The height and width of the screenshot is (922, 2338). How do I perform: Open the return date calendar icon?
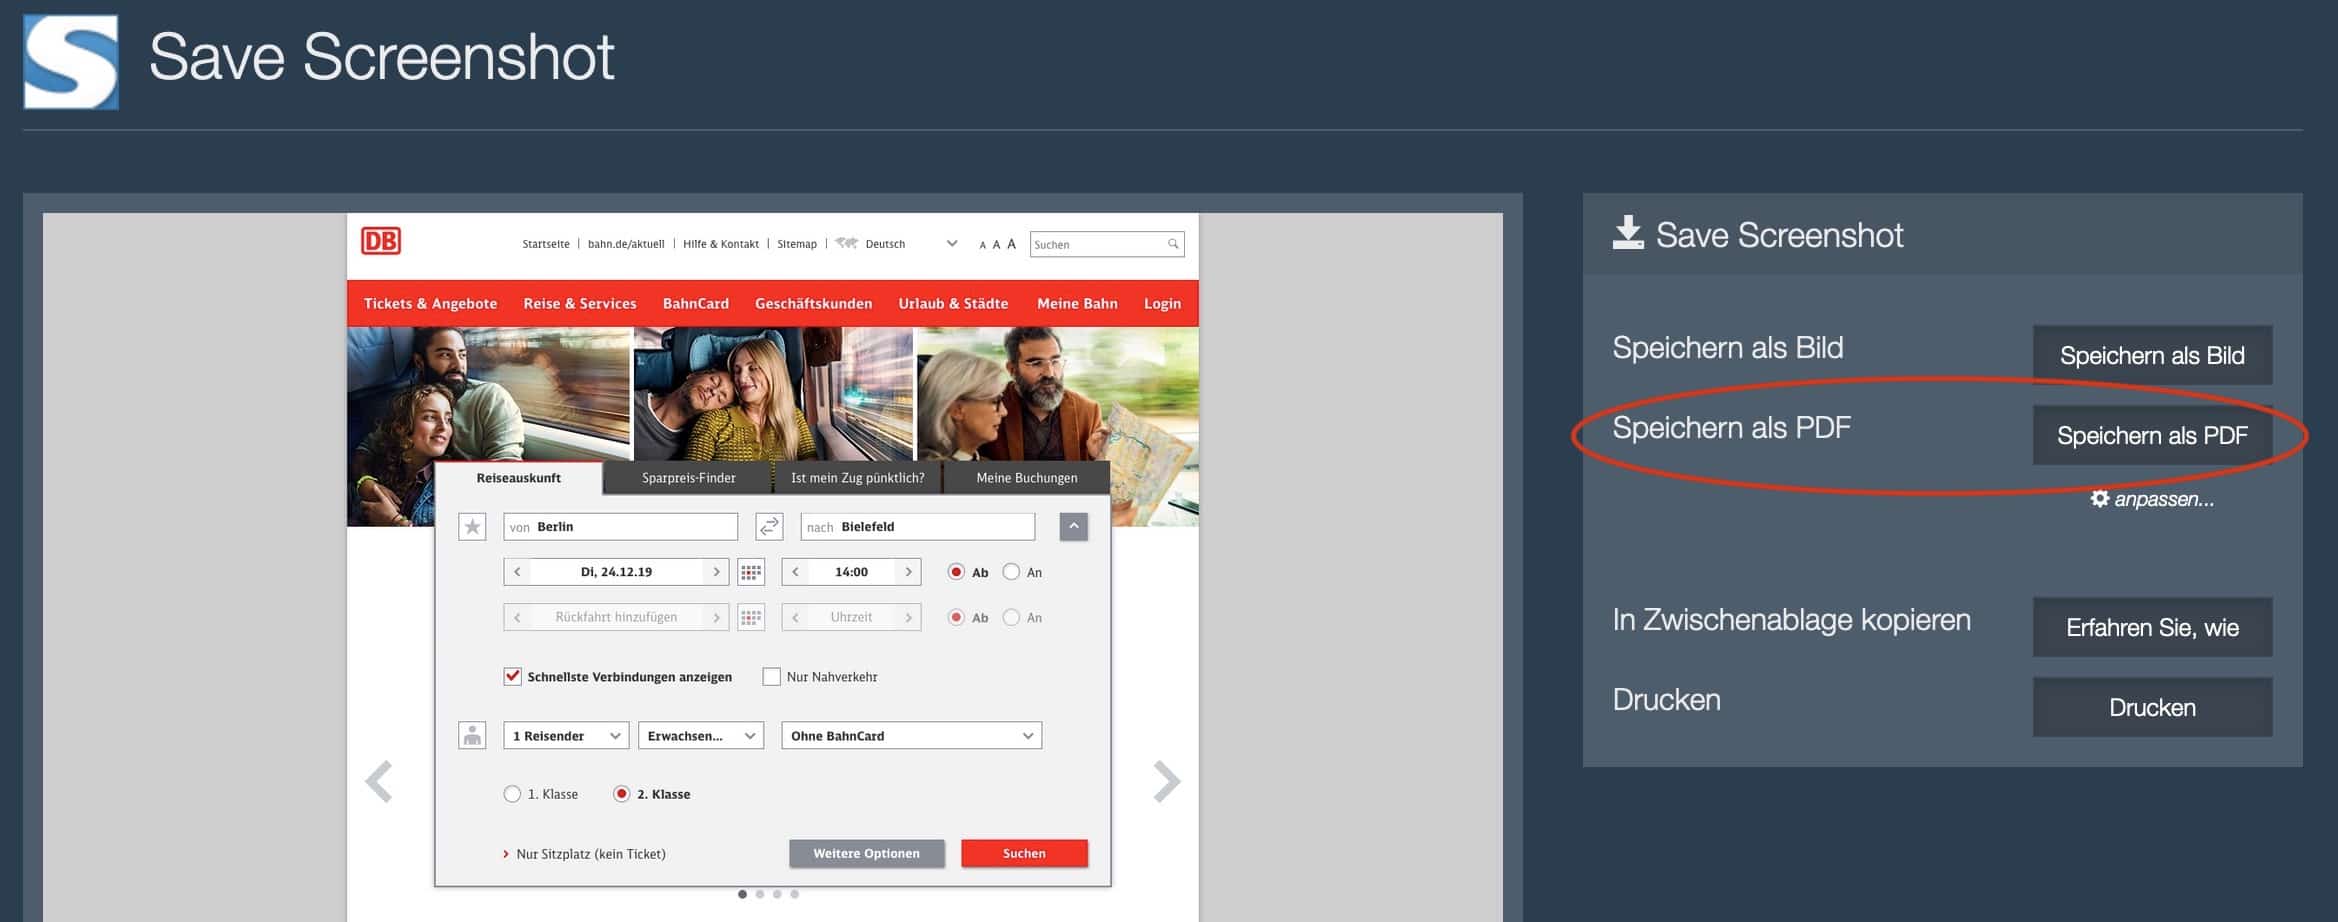pos(751,617)
